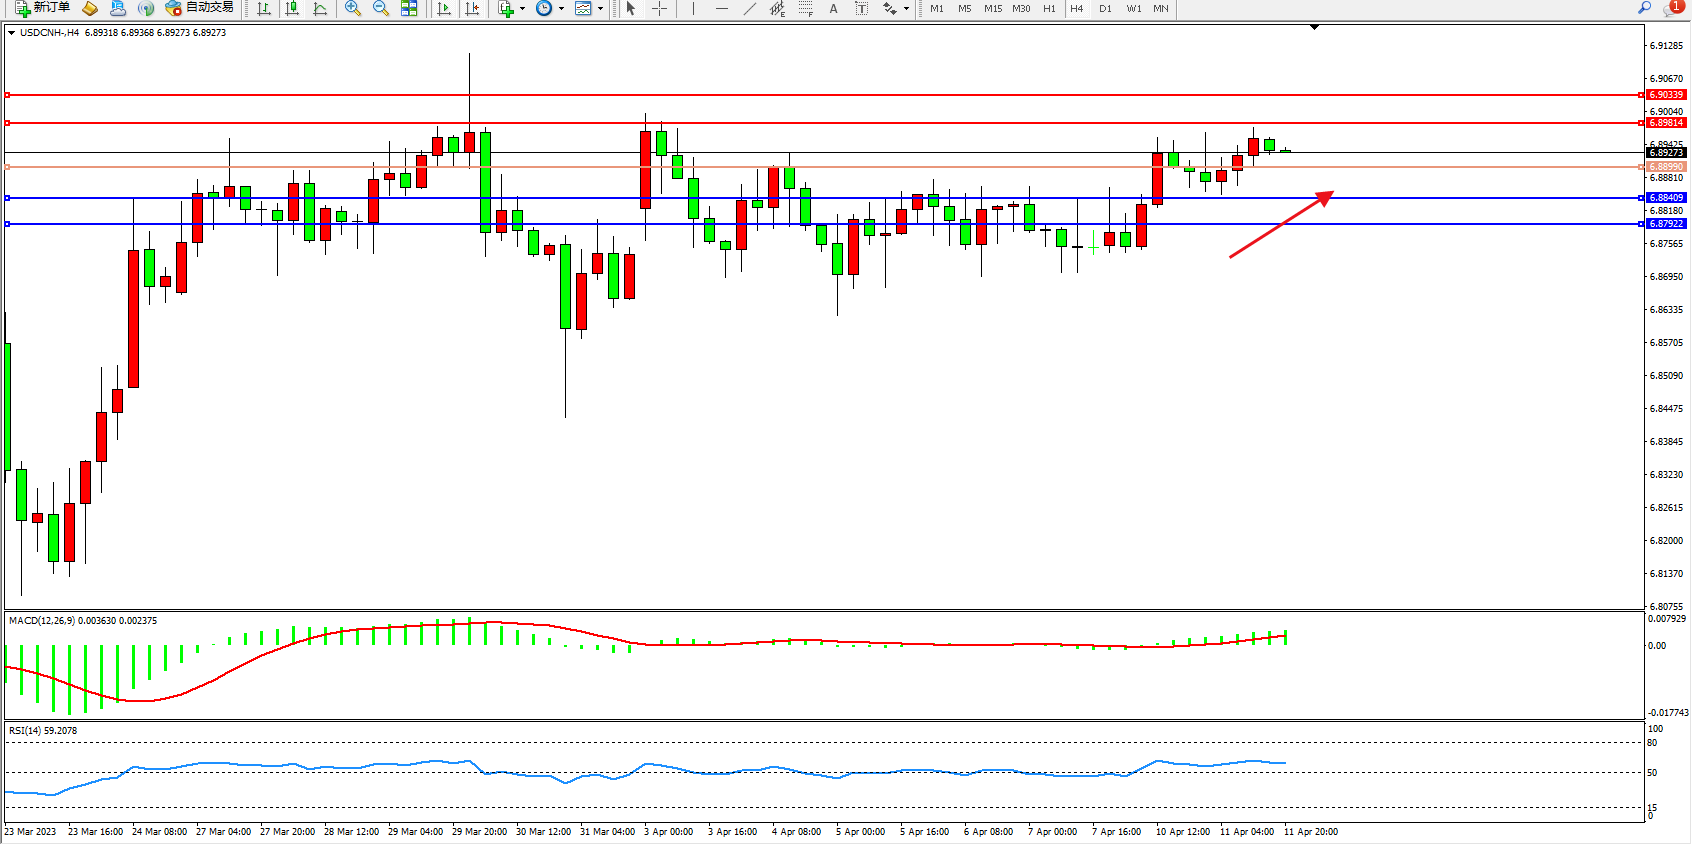The height and width of the screenshot is (845, 1692).
Task: Zoom in on the chart
Action: coord(353,8)
